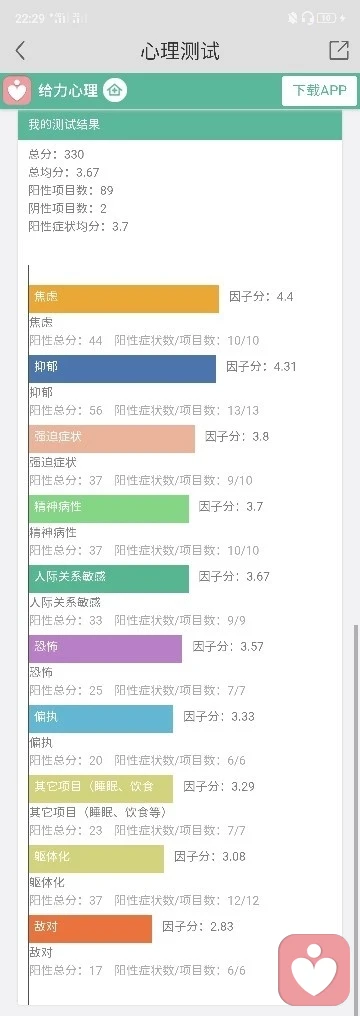
Task: Tap the 心理测试 page title
Action: point(180,51)
